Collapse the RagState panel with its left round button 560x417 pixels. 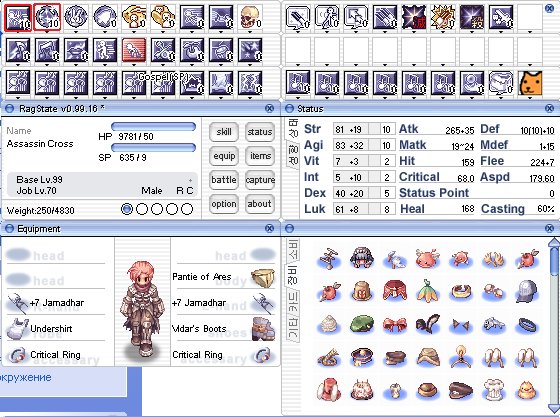(x=9, y=109)
